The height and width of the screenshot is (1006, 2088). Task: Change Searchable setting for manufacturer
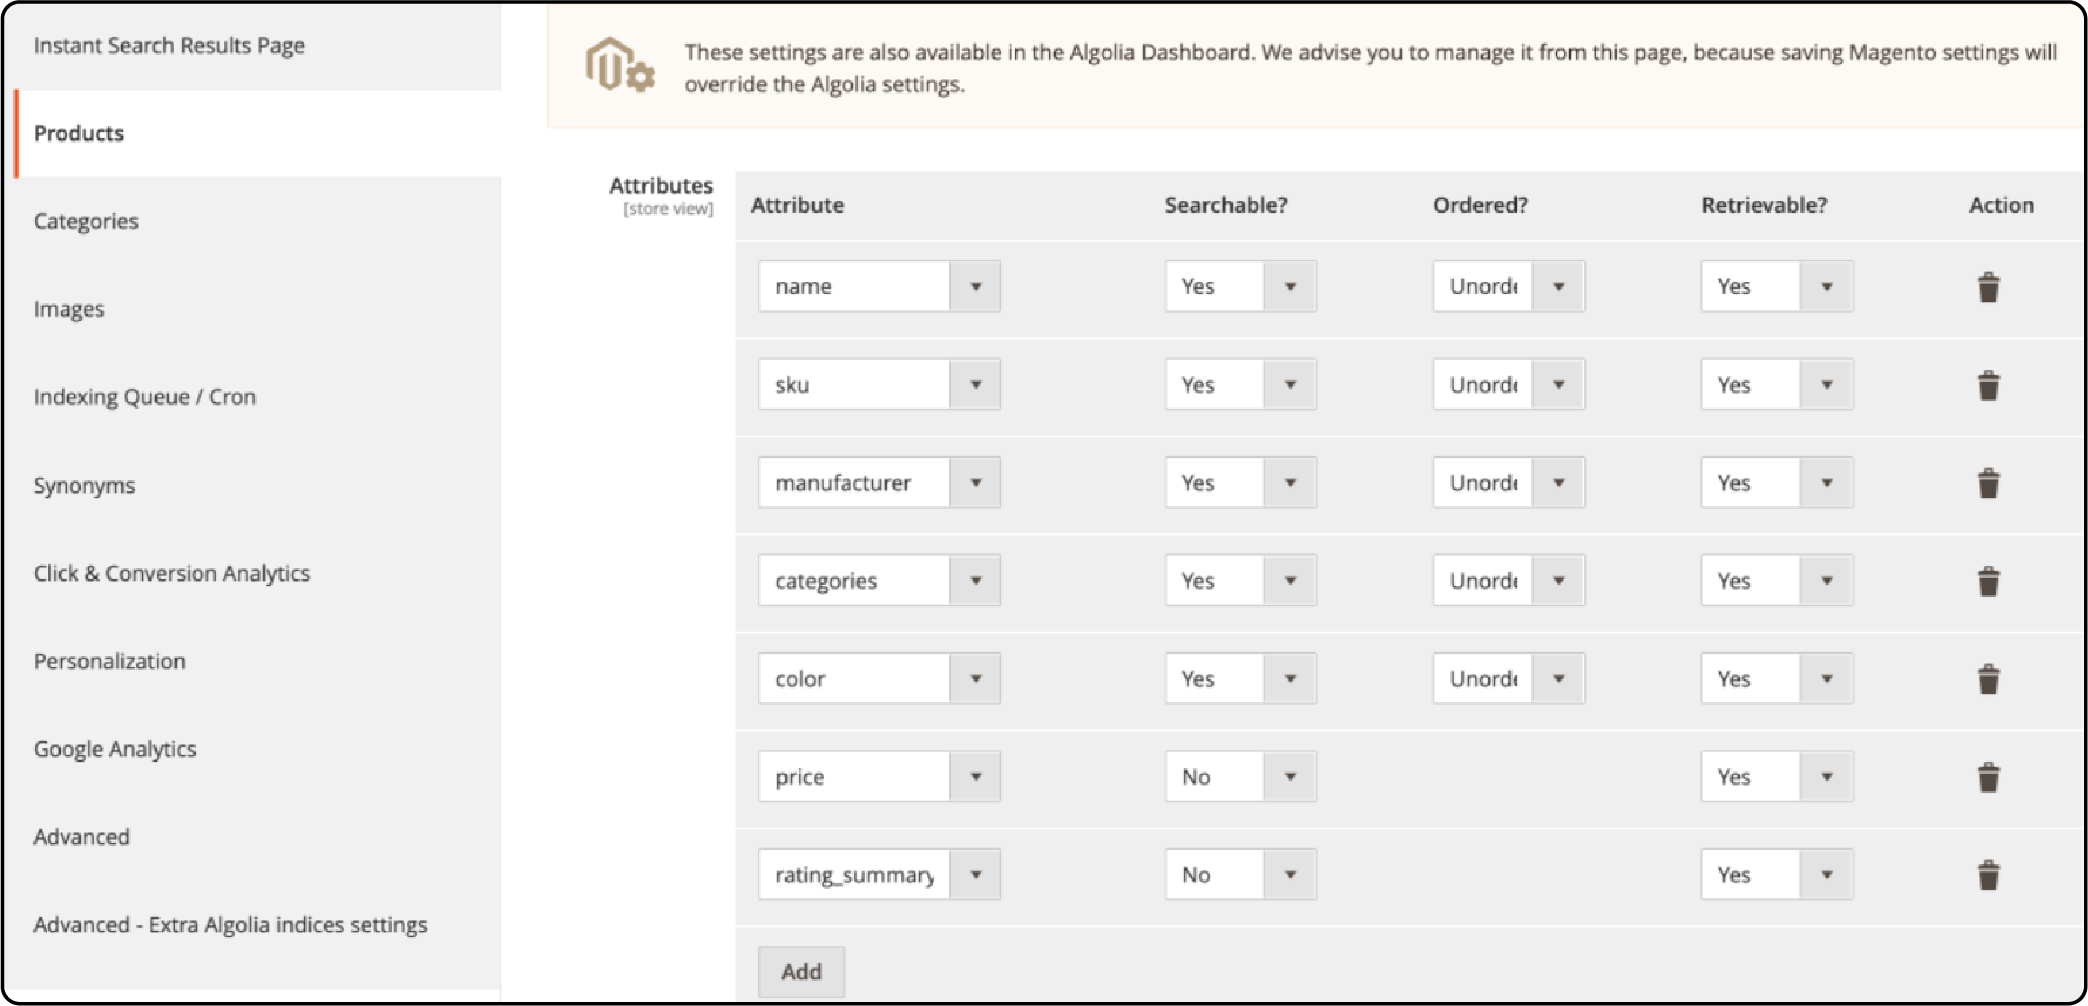pyautogui.click(x=1240, y=482)
